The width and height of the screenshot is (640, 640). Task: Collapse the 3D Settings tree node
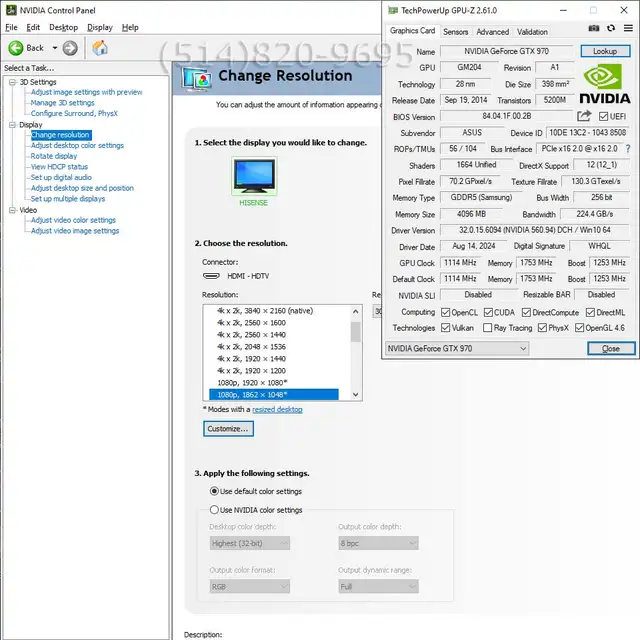coord(13,82)
